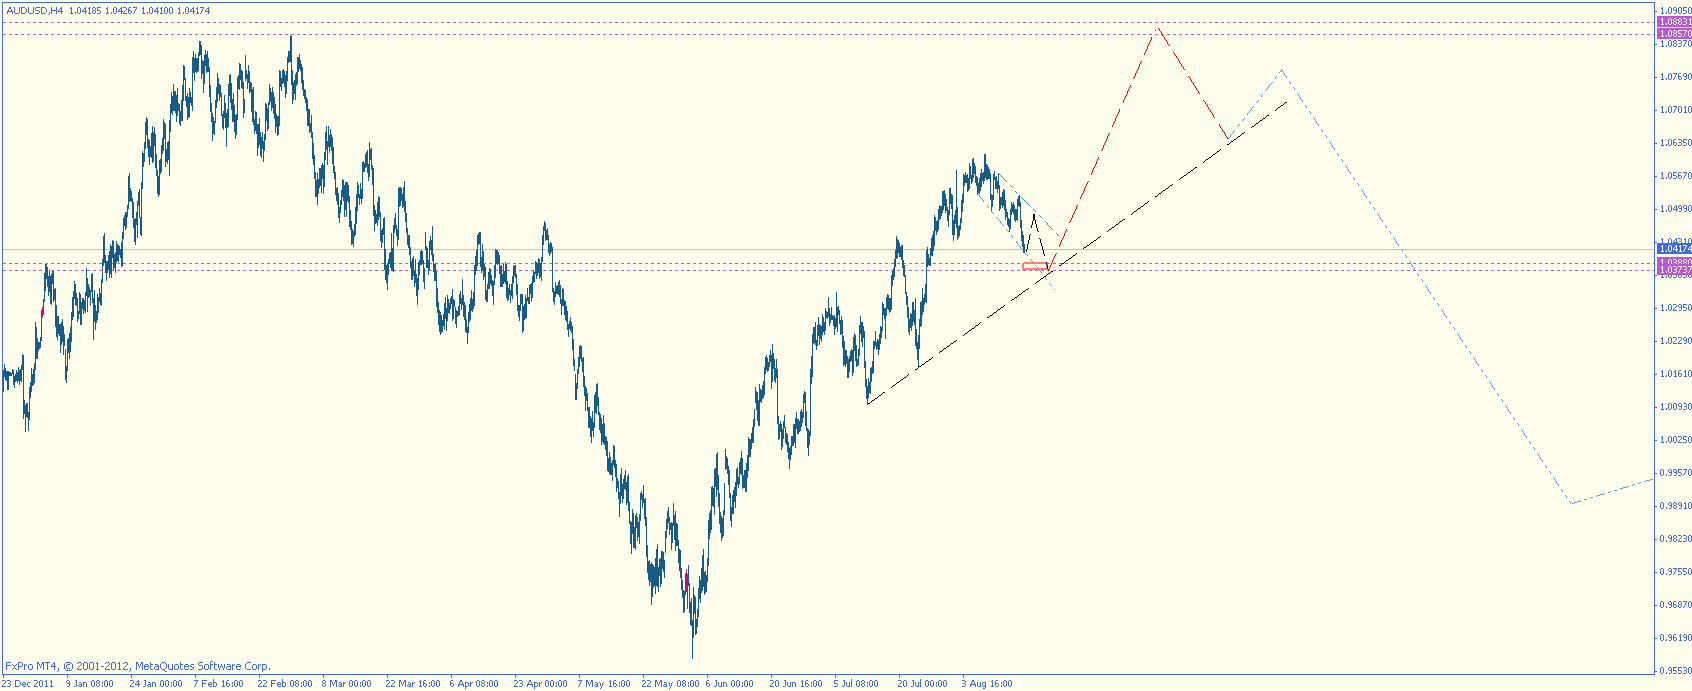This screenshot has width=1692, height=691.
Task: Click the 1.09050 price axis label
Action: coord(1675,10)
